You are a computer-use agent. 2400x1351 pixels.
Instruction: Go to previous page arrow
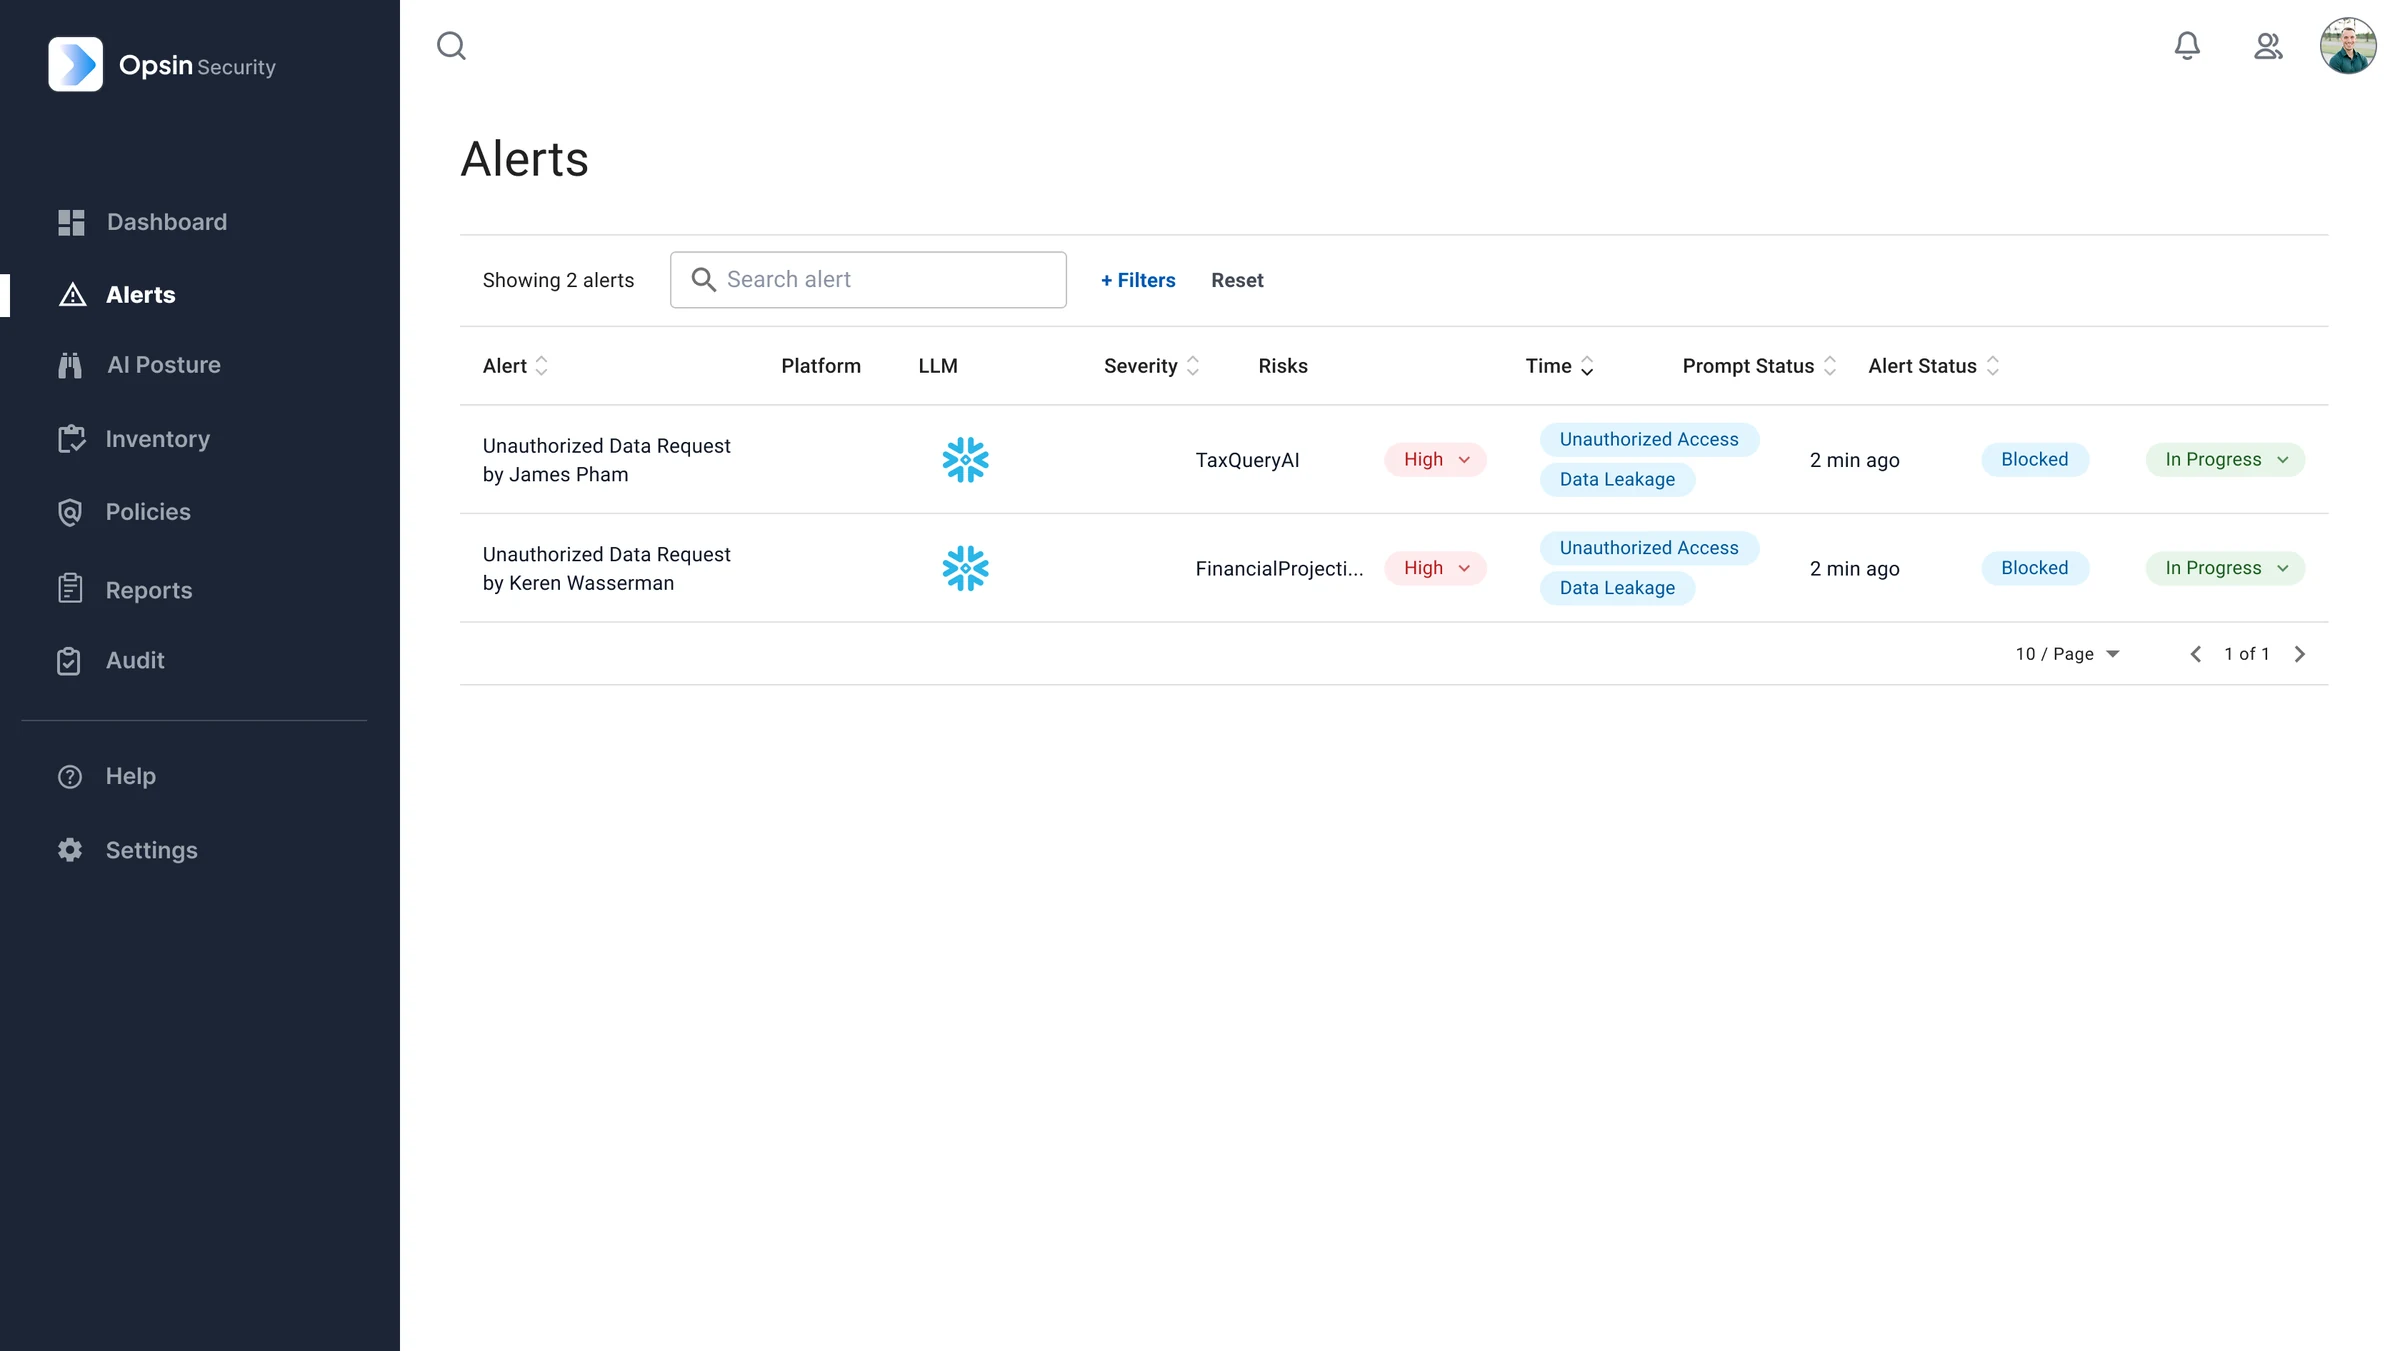coord(2195,654)
